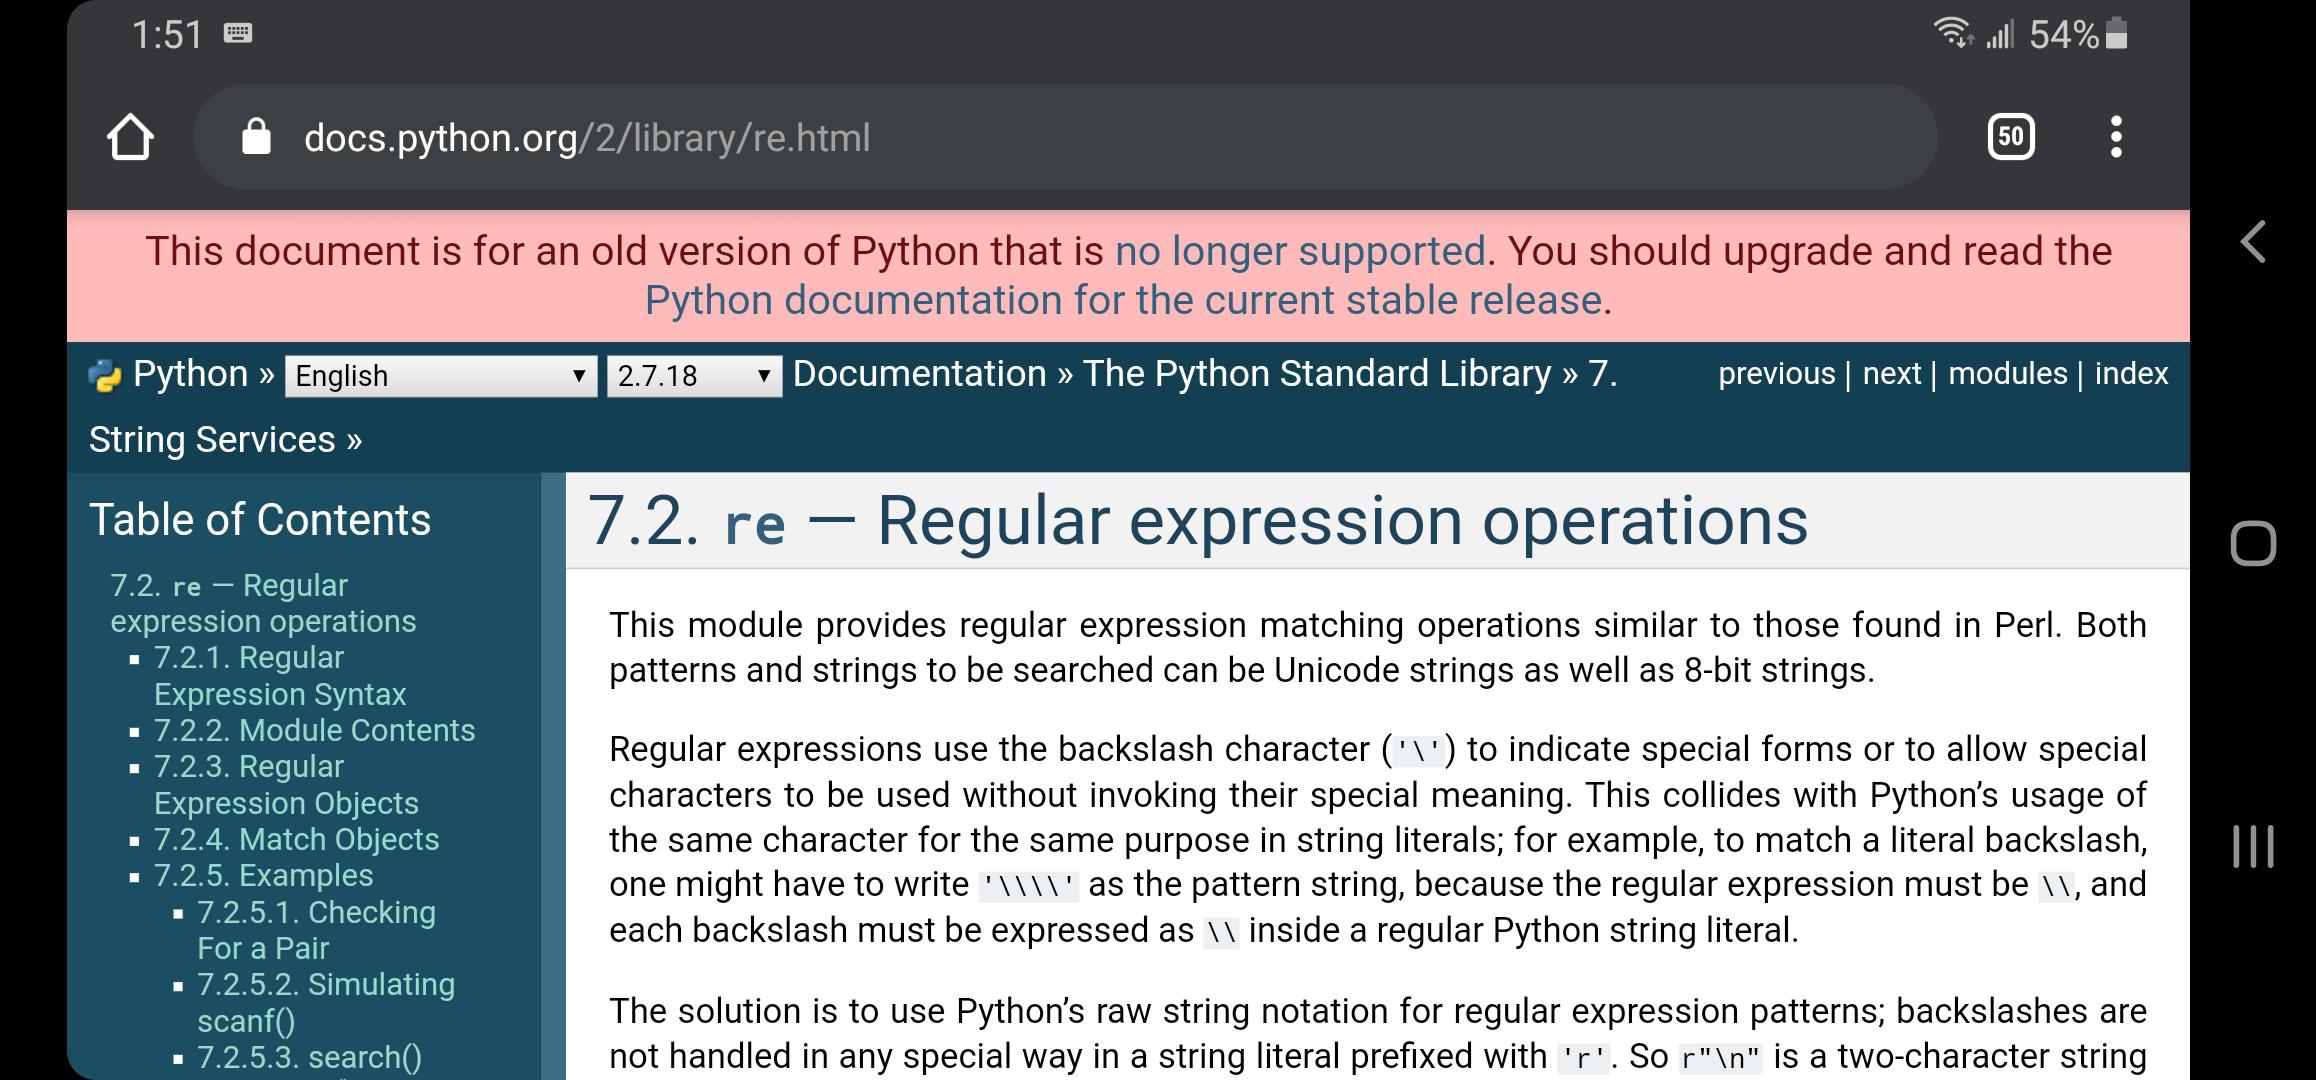The image size is (2316, 1080).
Task: Jump to 7.2.2. Module Contents section
Action: [x=314, y=730]
